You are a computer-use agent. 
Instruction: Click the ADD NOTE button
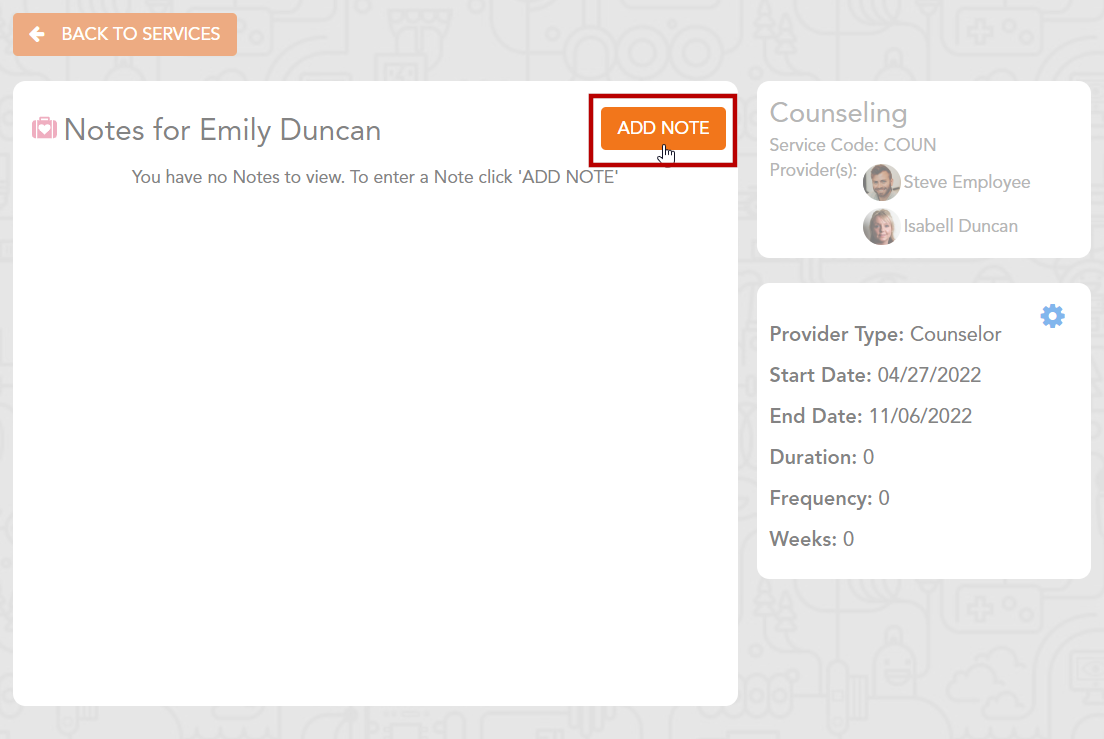click(x=663, y=128)
